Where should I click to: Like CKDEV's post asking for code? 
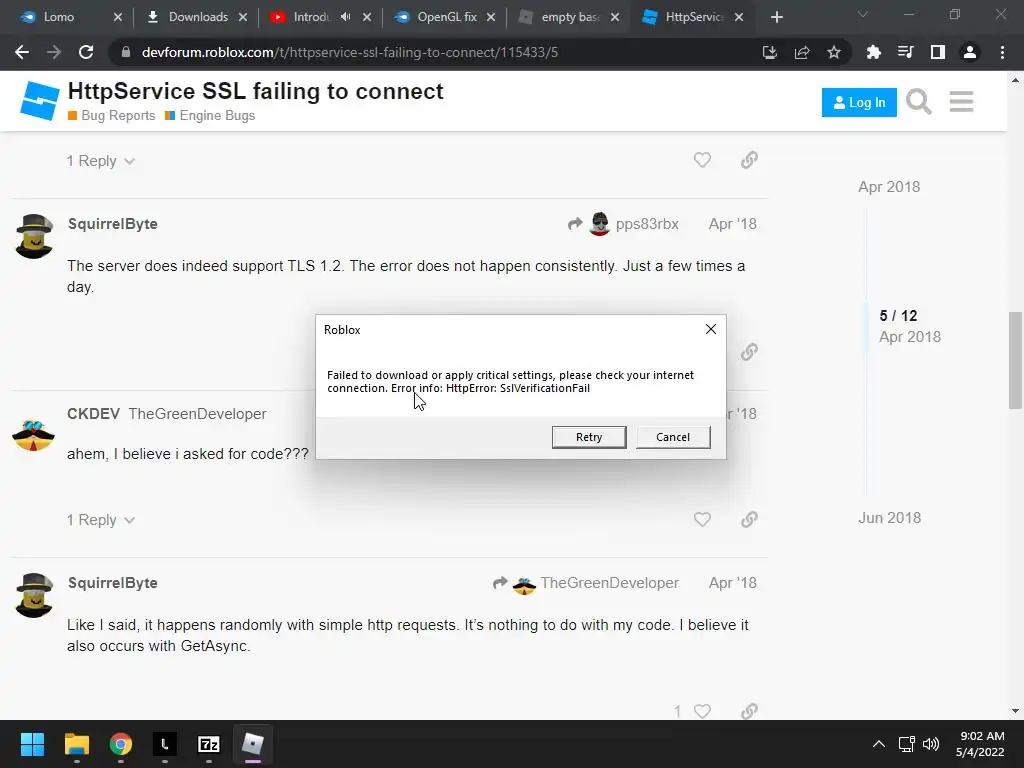702,519
